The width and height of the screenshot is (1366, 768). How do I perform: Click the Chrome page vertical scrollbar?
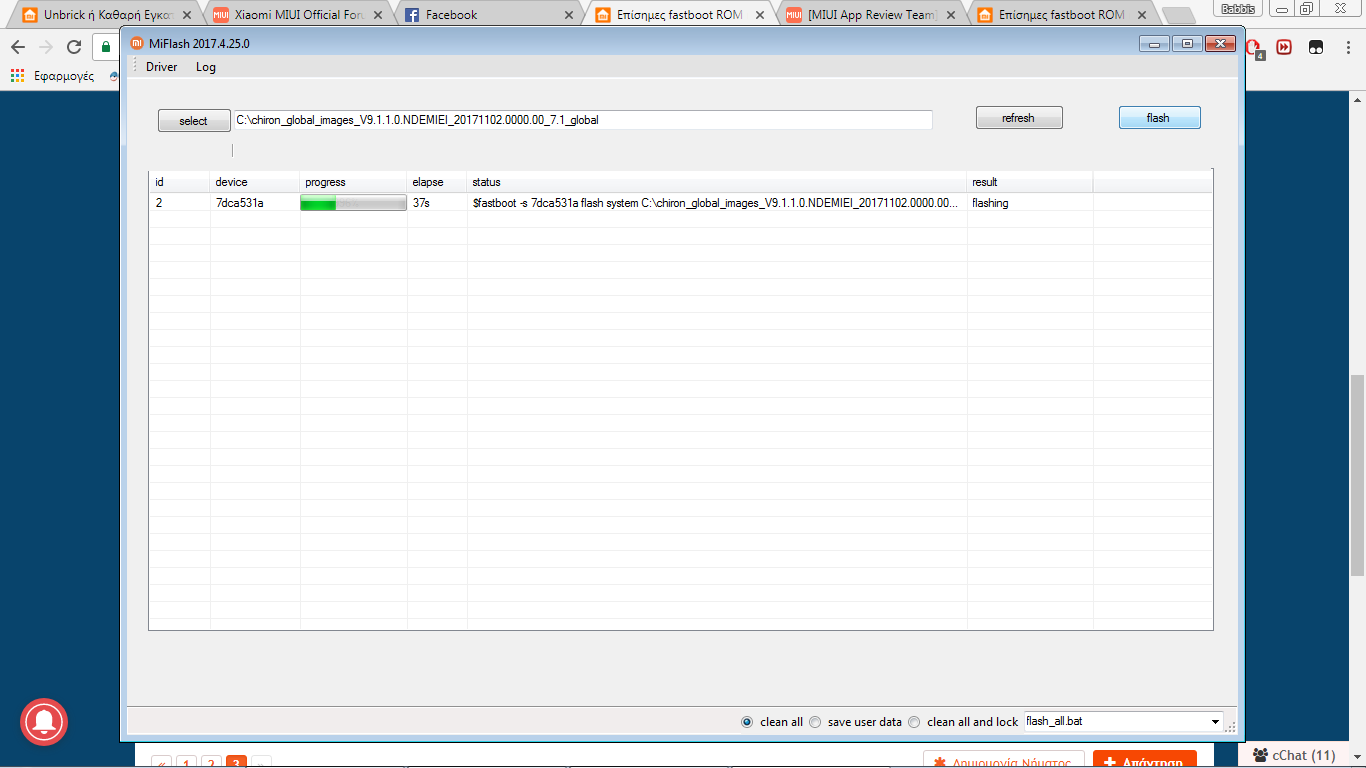pos(1357,476)
